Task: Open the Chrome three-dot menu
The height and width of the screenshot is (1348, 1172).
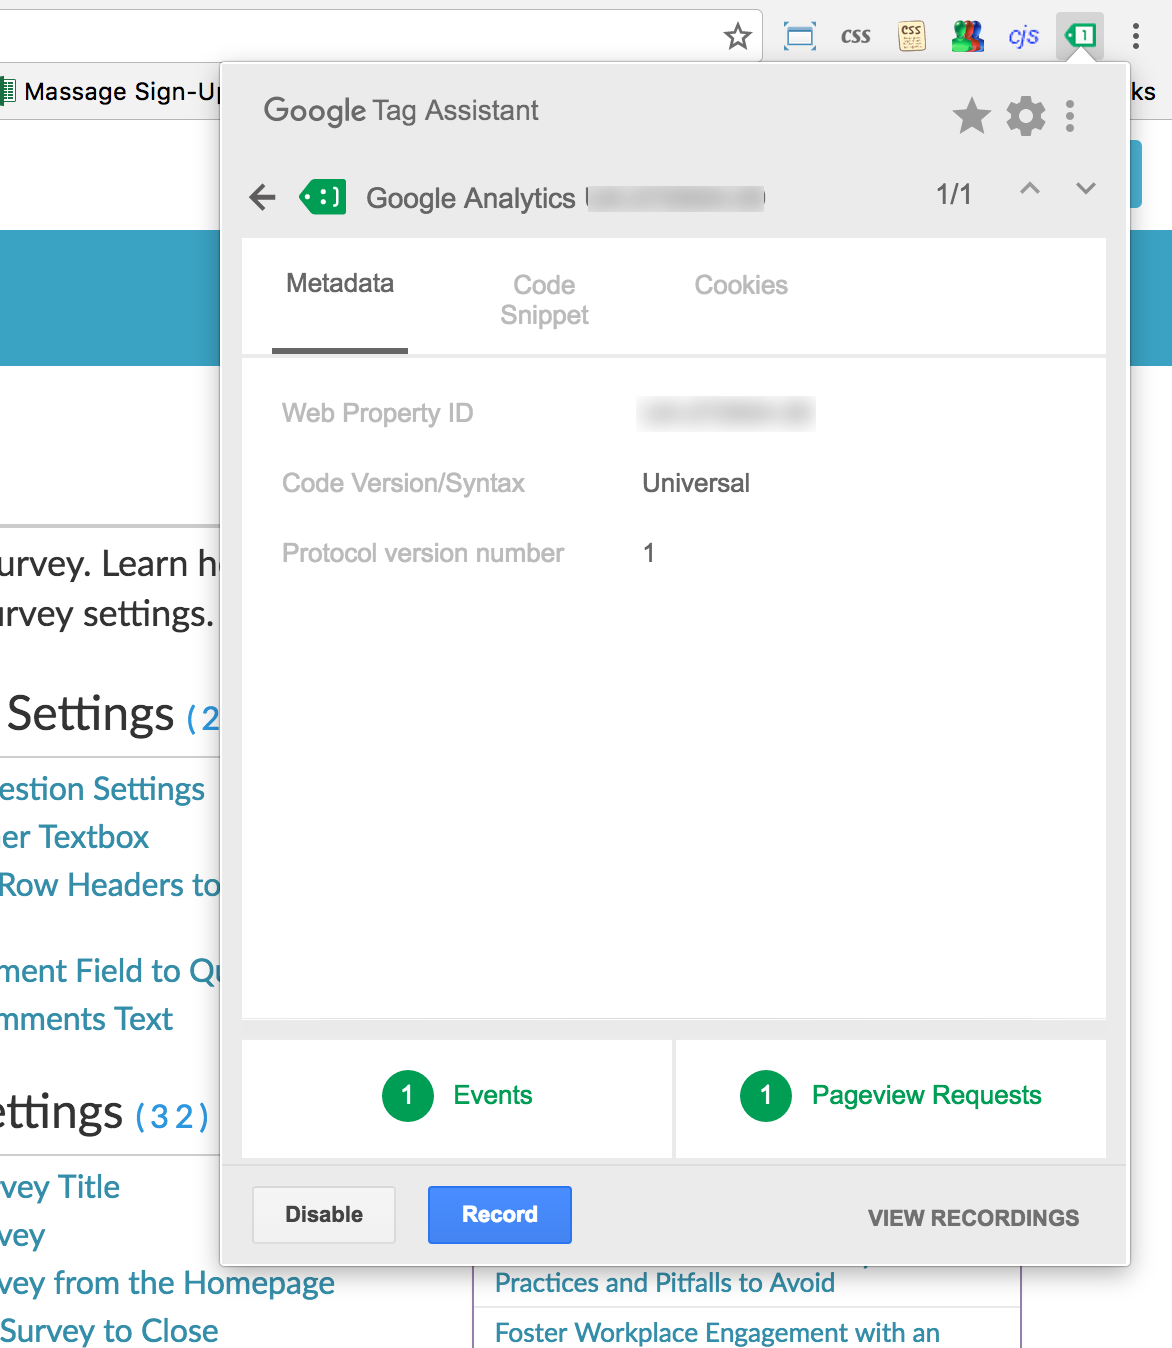Action: point(1136,36)
